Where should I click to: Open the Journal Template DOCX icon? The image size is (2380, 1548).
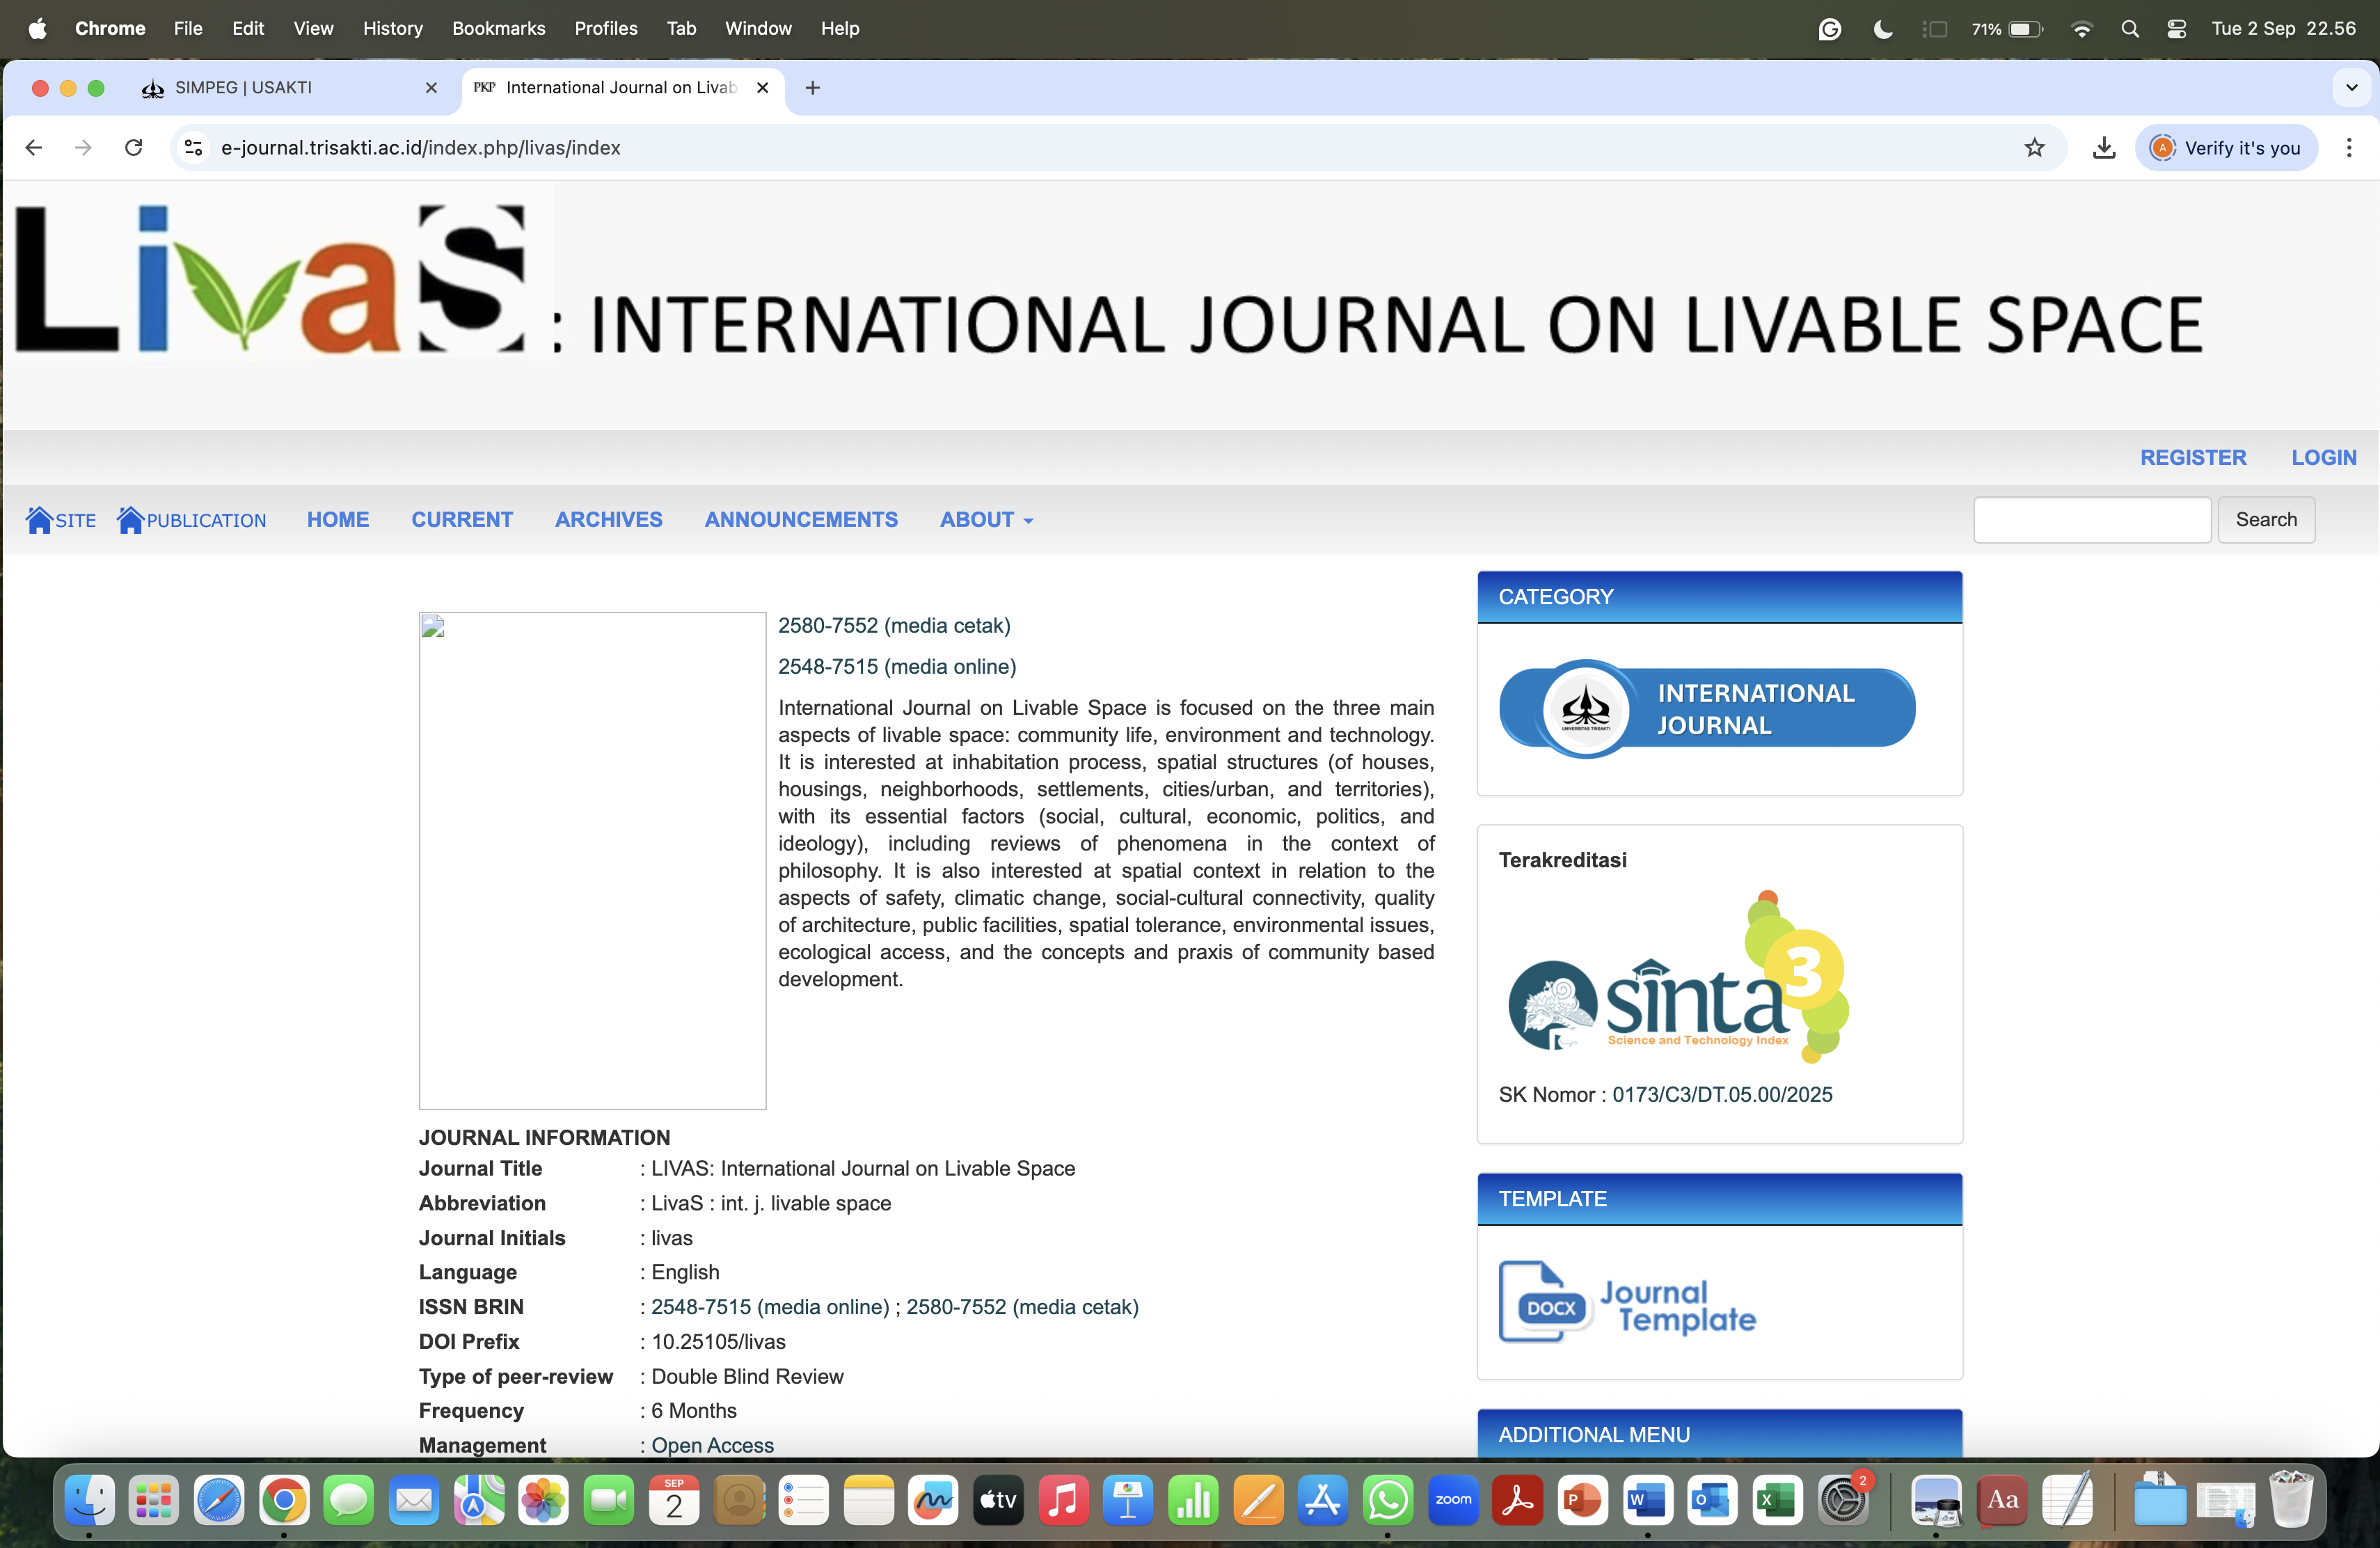click(1544, 1301)
